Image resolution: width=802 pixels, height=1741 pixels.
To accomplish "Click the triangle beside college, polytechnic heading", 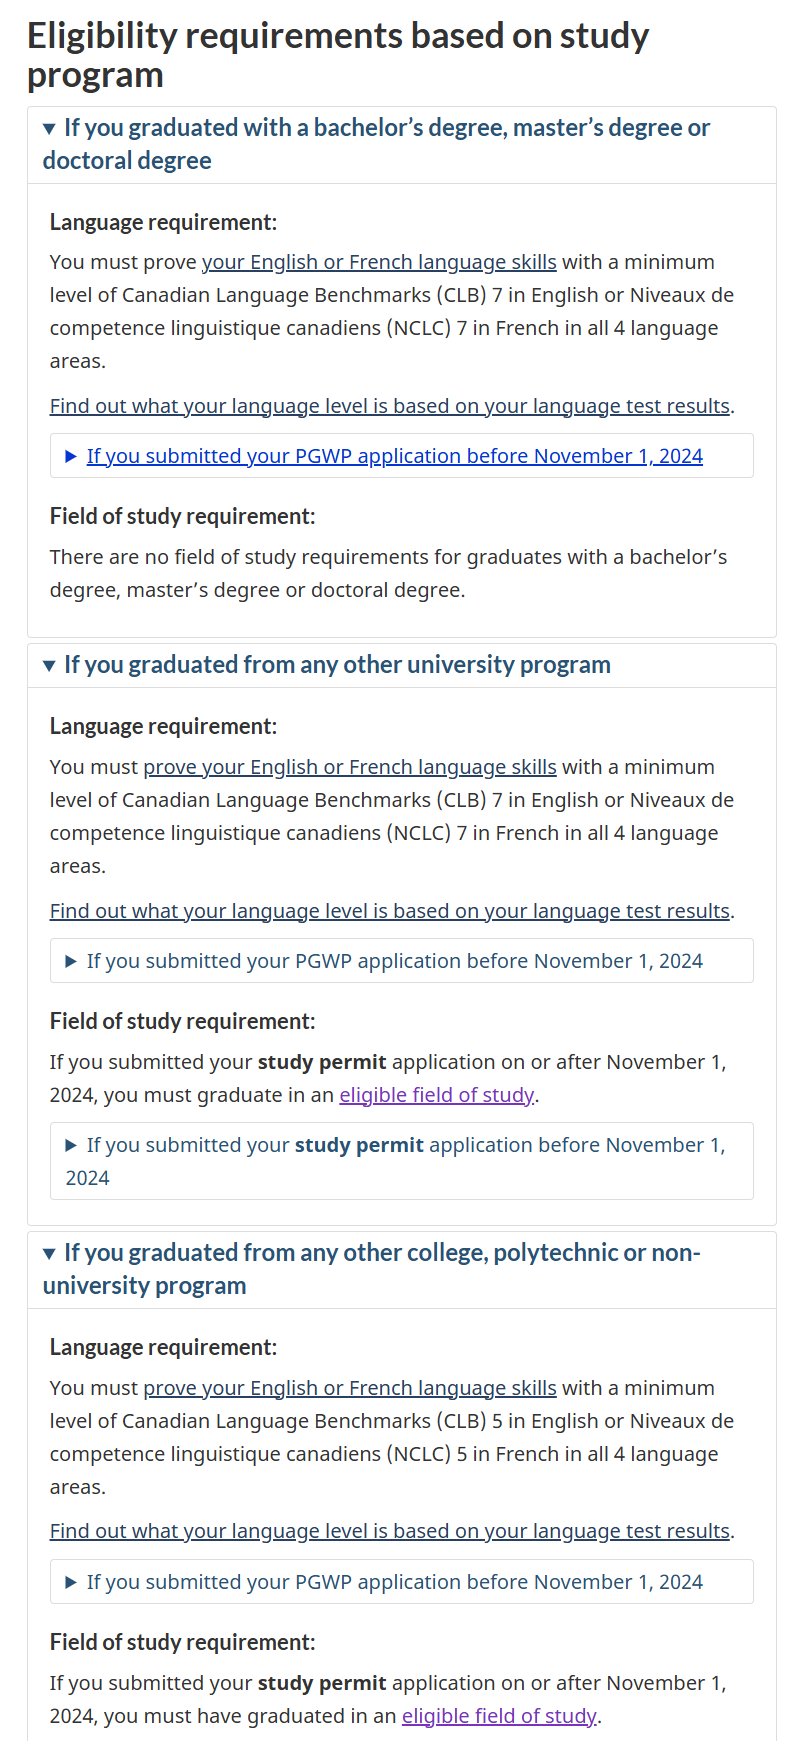I will [x=49, y=1254].
